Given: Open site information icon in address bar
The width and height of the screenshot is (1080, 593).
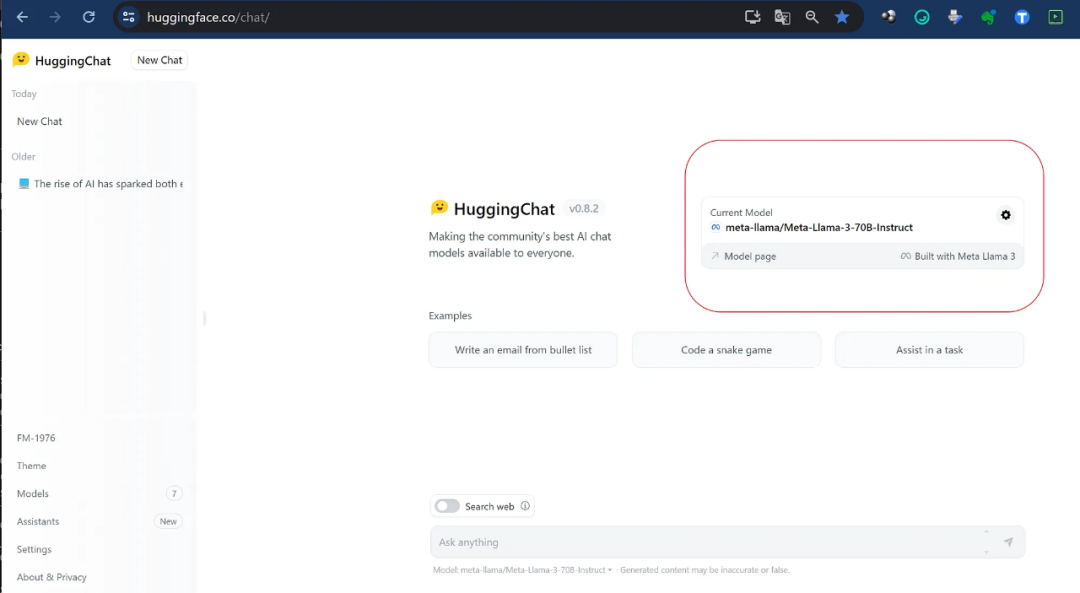Looking at the screenshot, I should [129, 17].
